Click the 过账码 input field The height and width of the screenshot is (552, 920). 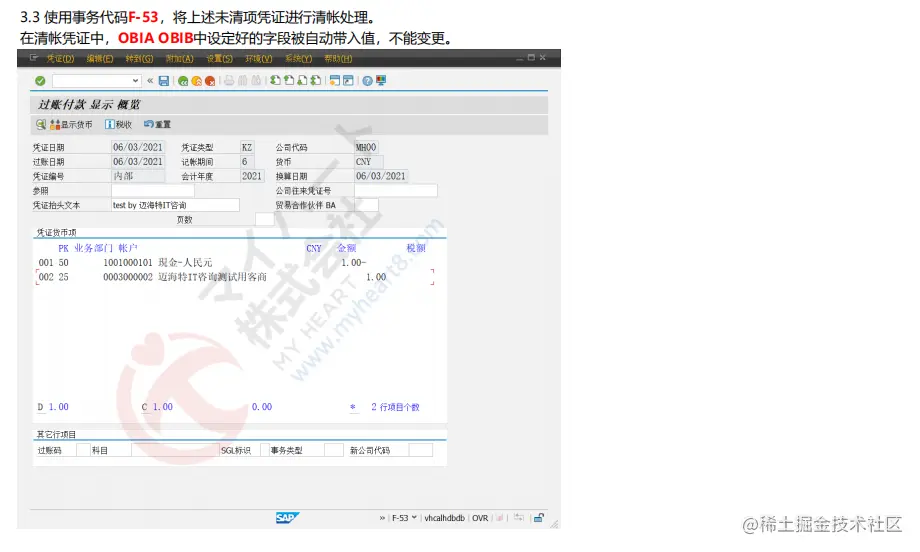pos(83,450)
